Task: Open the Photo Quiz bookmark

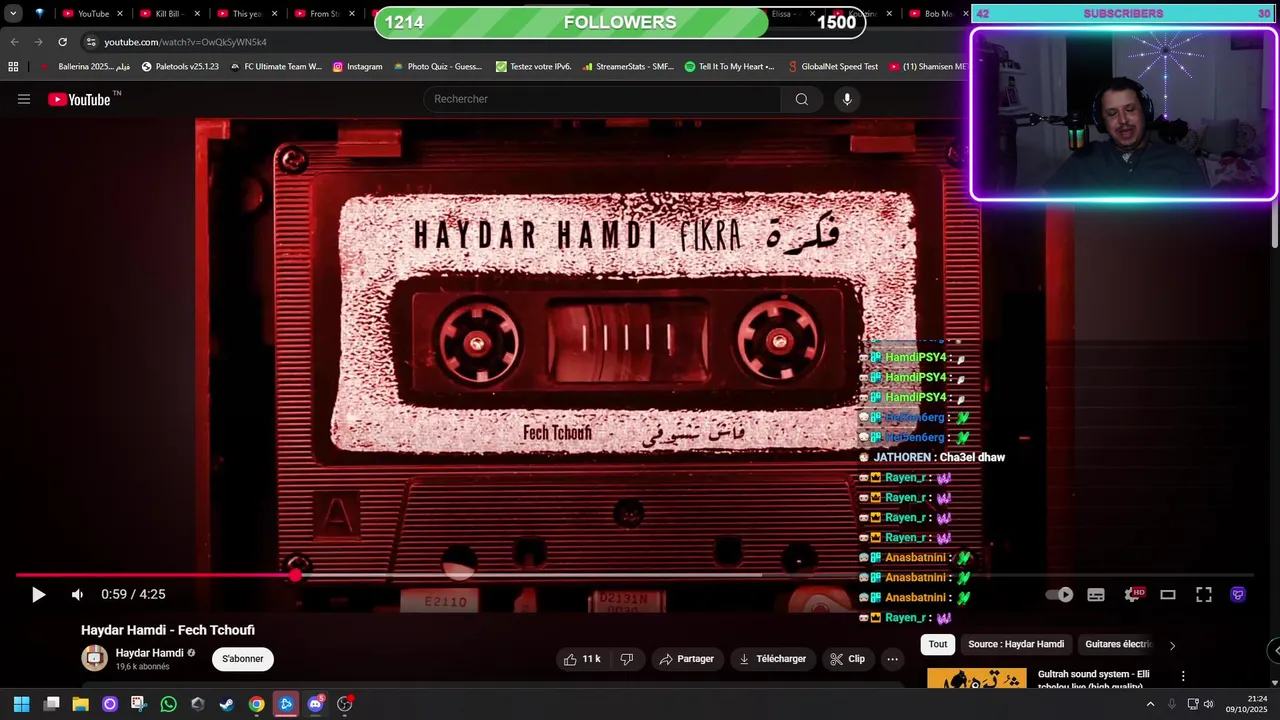Action: [437, 67]
